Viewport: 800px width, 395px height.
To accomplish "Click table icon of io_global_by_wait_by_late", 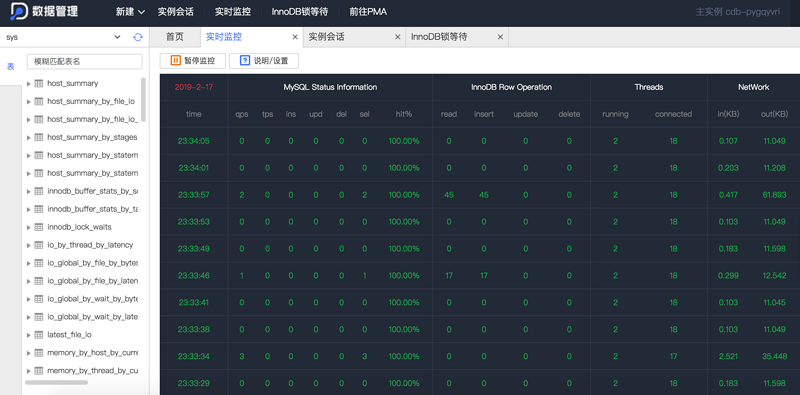I will 39,317.
